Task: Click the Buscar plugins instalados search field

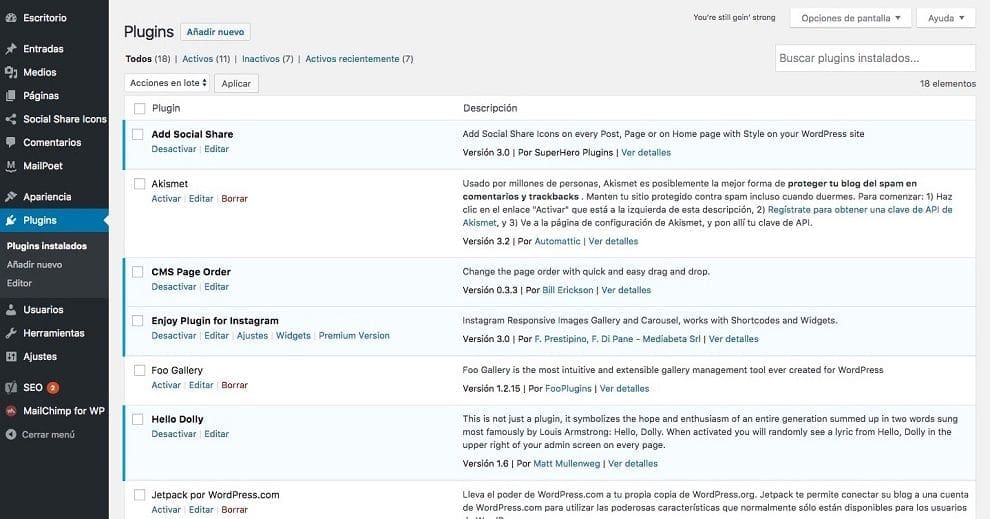Action: pyautogui.click(x=875, y=58)
